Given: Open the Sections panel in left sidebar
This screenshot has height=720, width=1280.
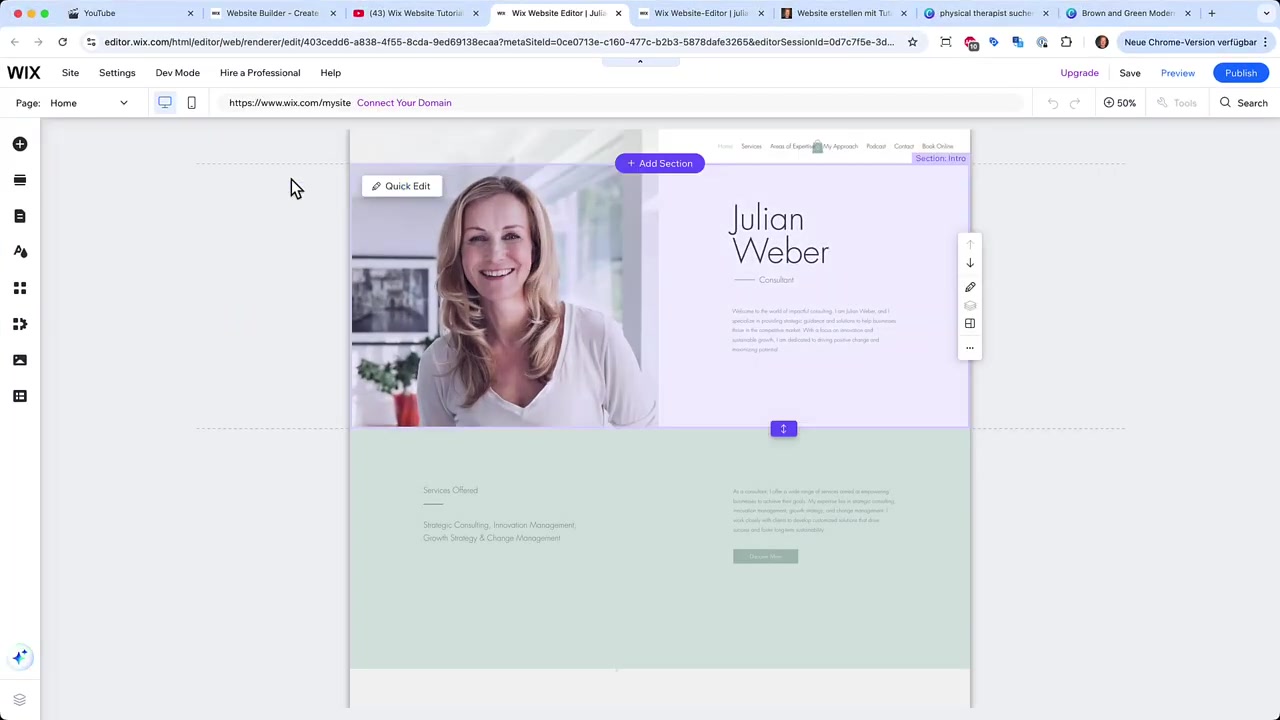Looking at the screenshot, I should click(x=20, y=180).
